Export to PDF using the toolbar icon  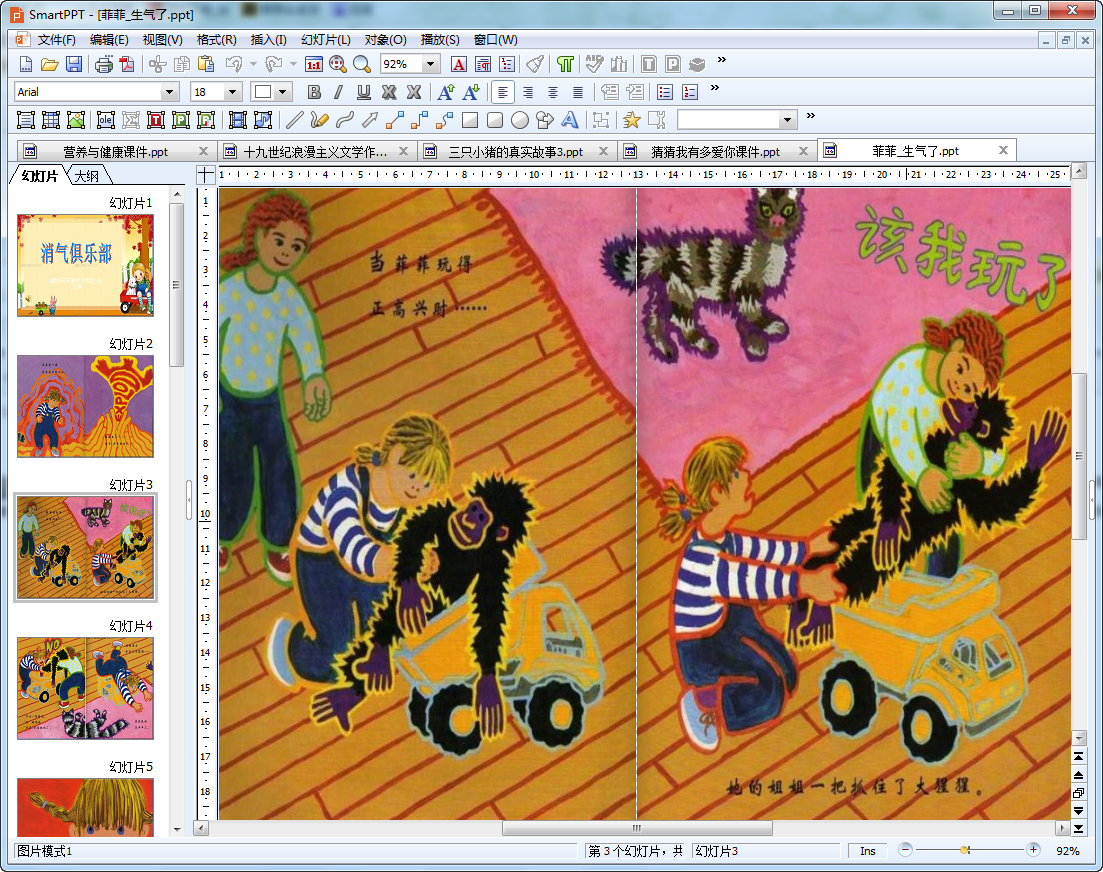point(127,64)
